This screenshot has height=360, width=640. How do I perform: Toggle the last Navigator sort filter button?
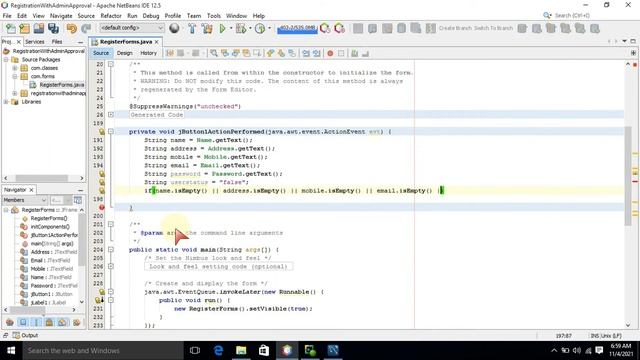(x=76, y=322)
